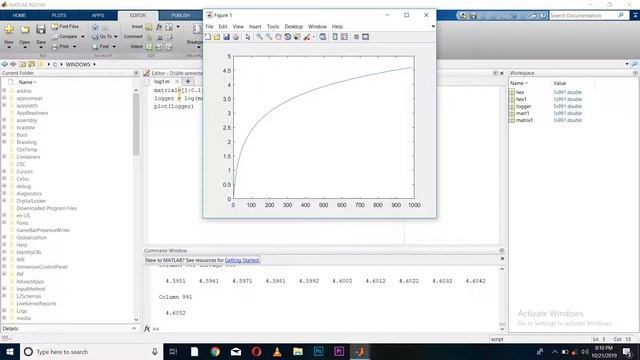Click Open File icon in Figure 1 toolbar

pos(217,37)
